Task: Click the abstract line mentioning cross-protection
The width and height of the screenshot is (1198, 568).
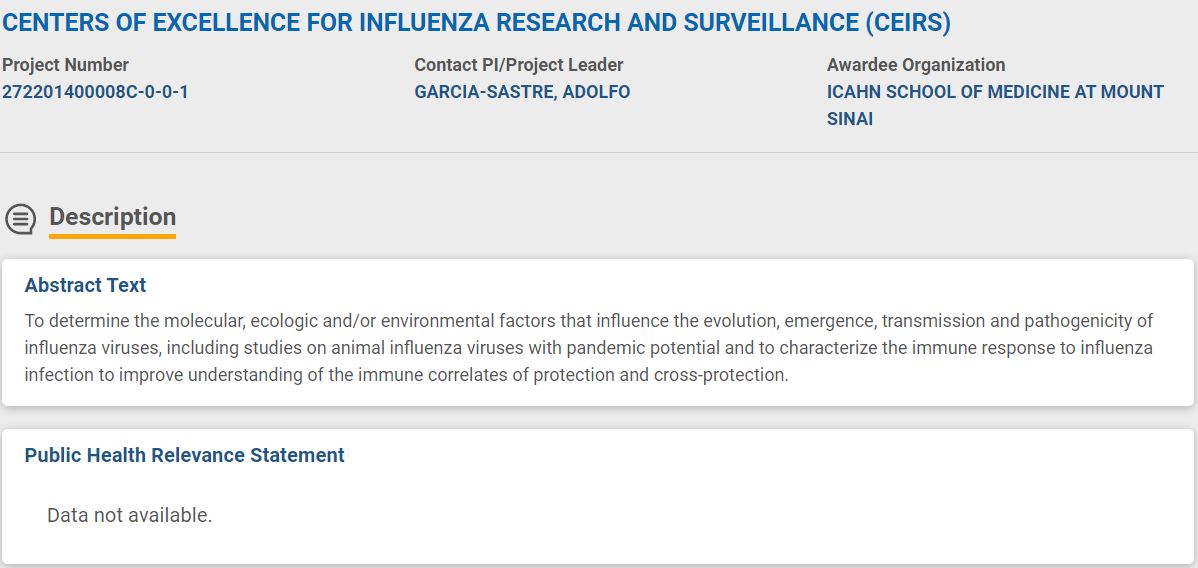Action: pos(406,375)
